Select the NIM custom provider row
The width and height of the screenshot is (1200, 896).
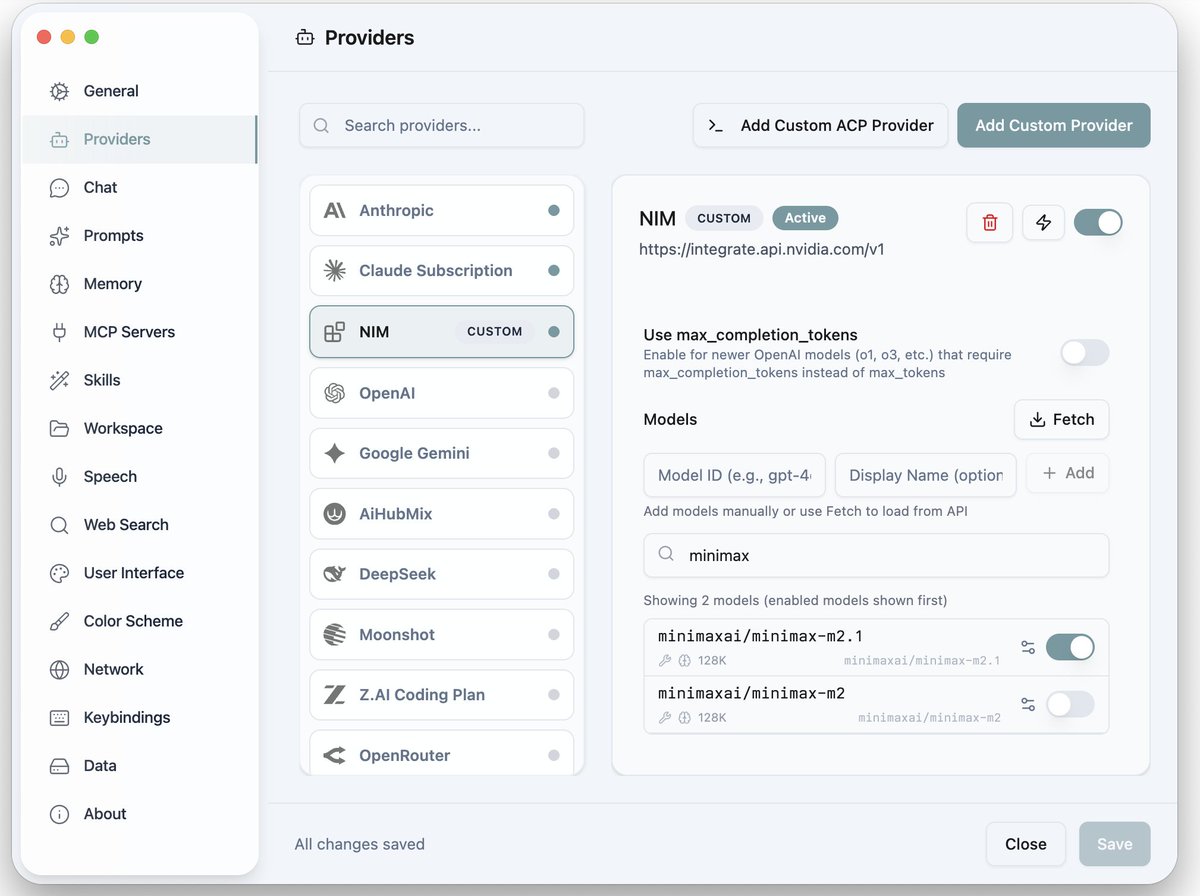441,331
